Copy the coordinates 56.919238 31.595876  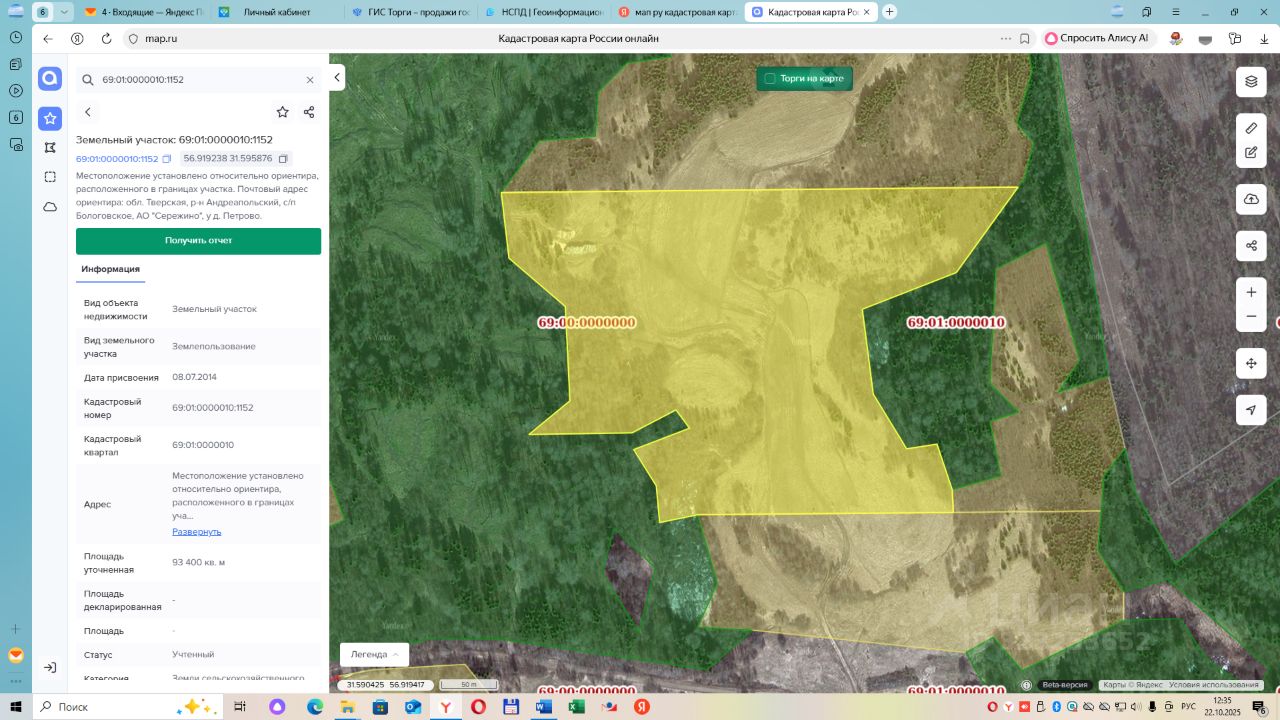pyautogui.click(x=283, y=159)
